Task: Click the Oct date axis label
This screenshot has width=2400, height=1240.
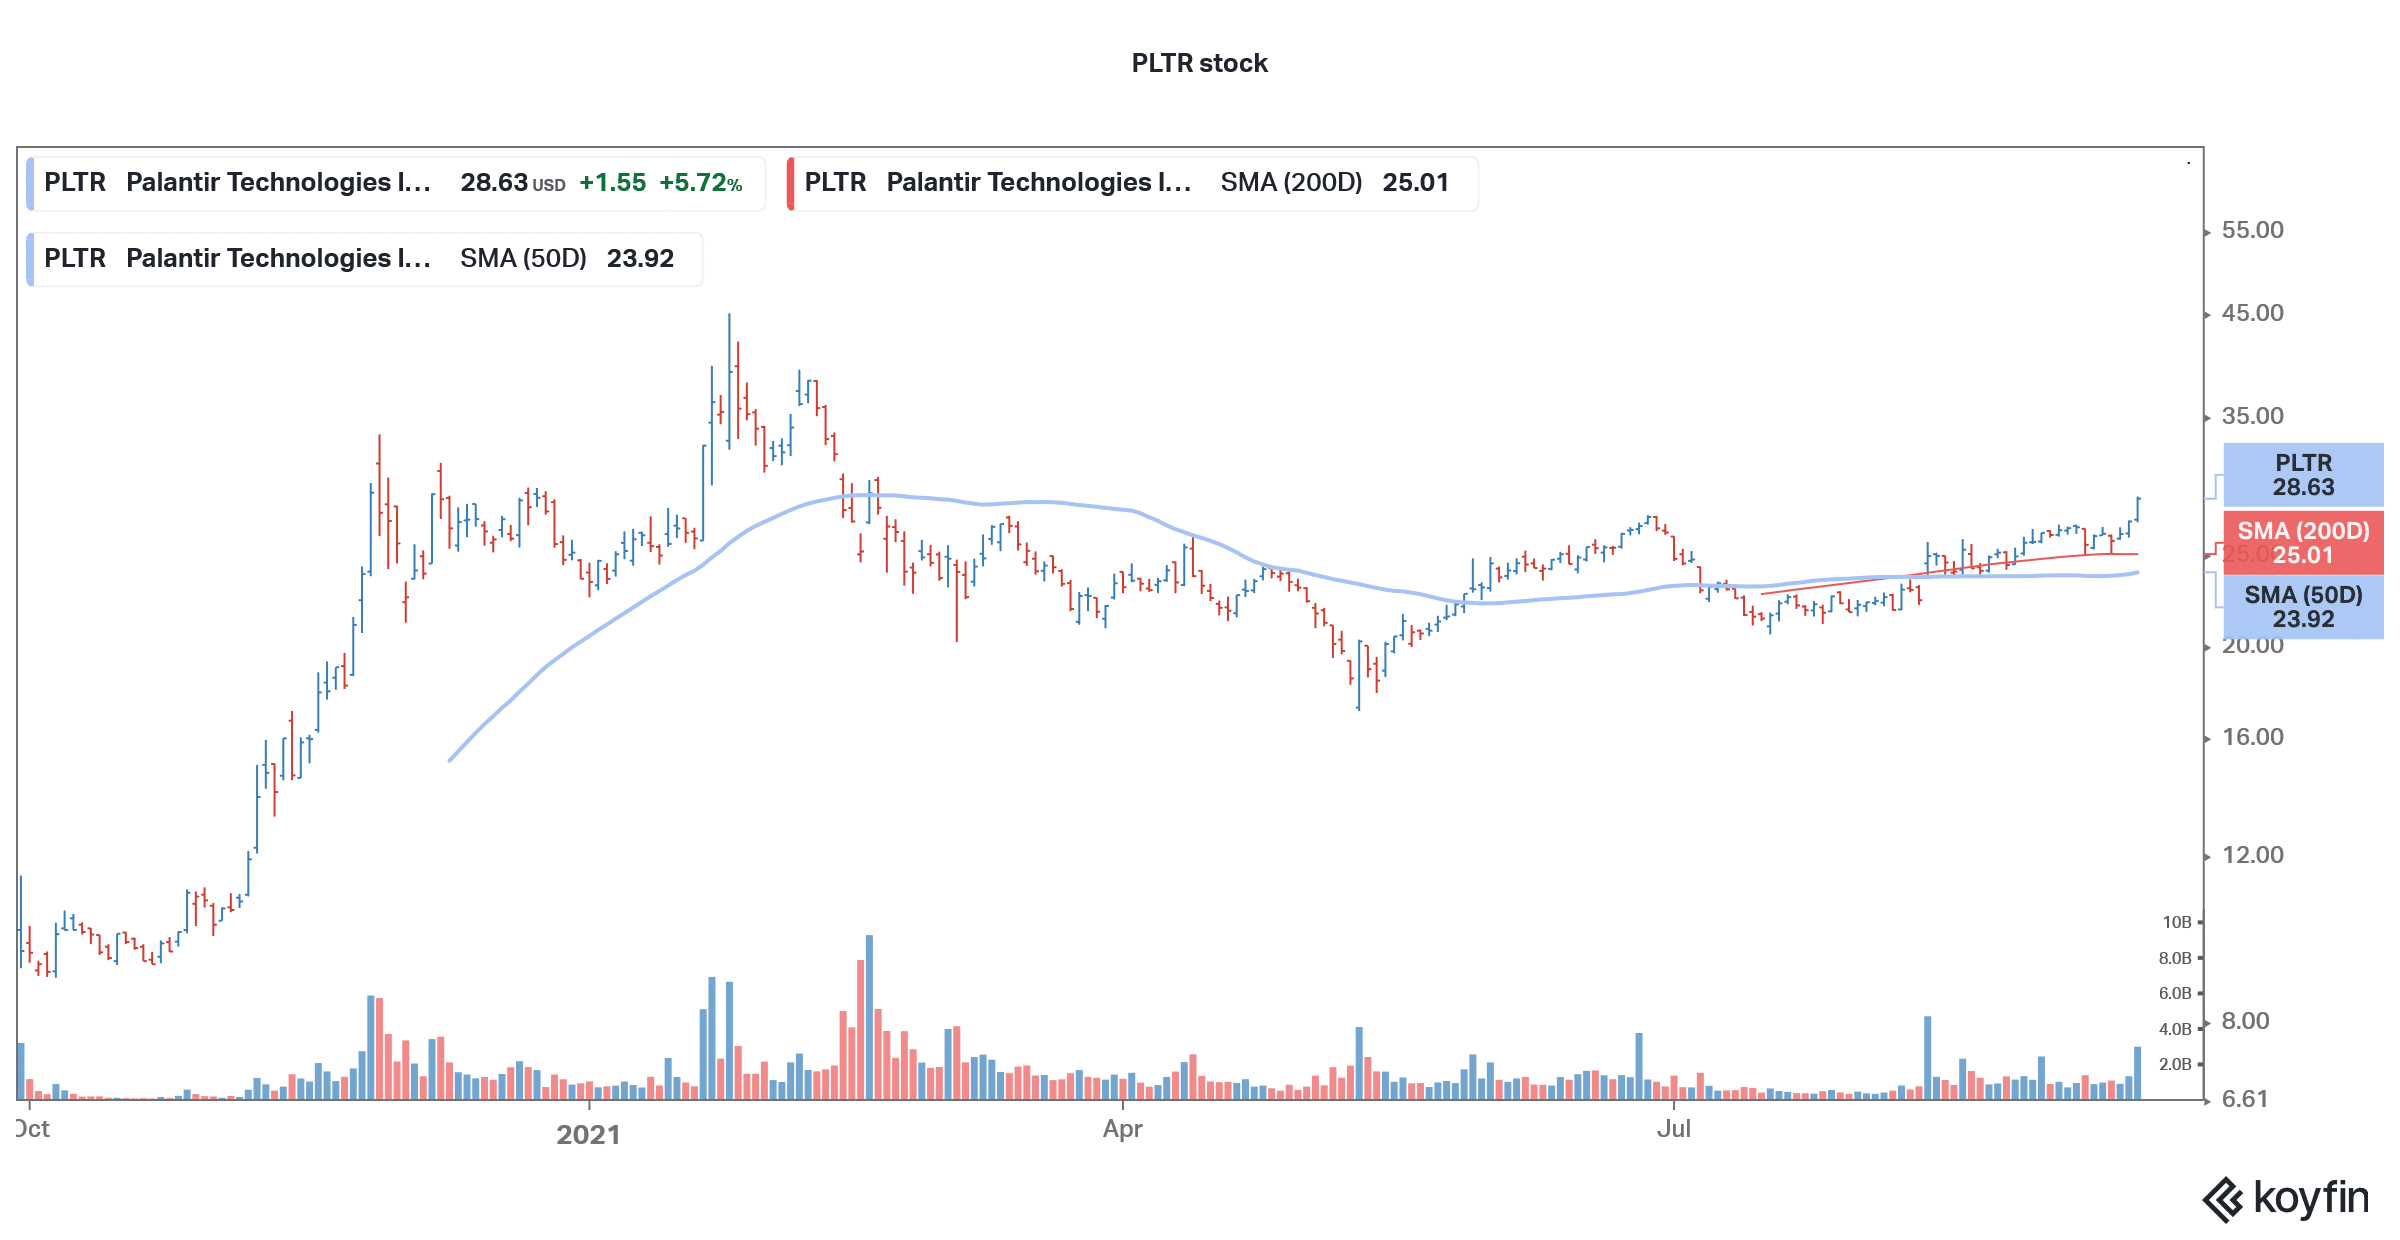Action: (33, 1129)
